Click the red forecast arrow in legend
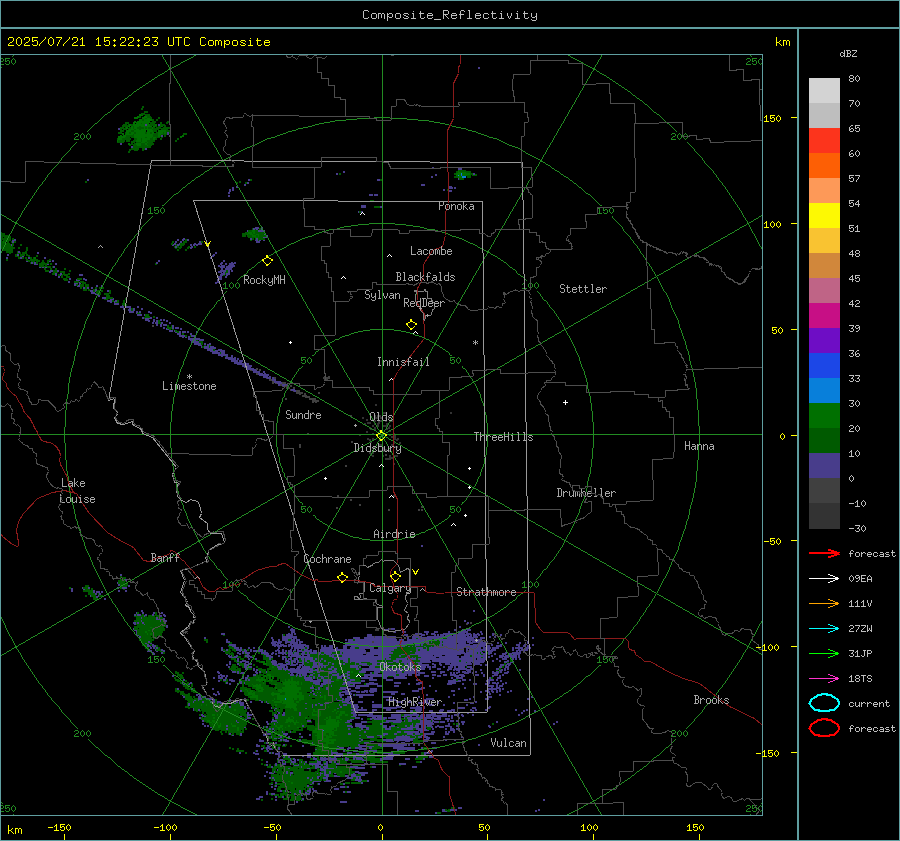 pyautogui.click(x=824, y=553)
